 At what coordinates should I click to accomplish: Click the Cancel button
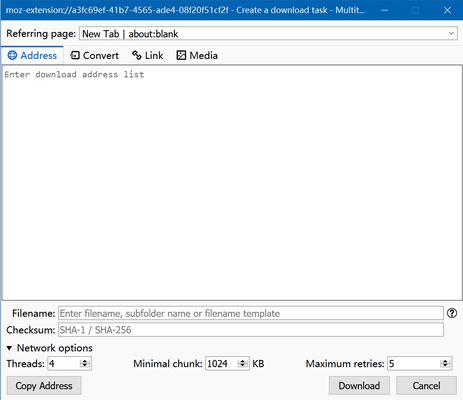click(x=426, y=386)
